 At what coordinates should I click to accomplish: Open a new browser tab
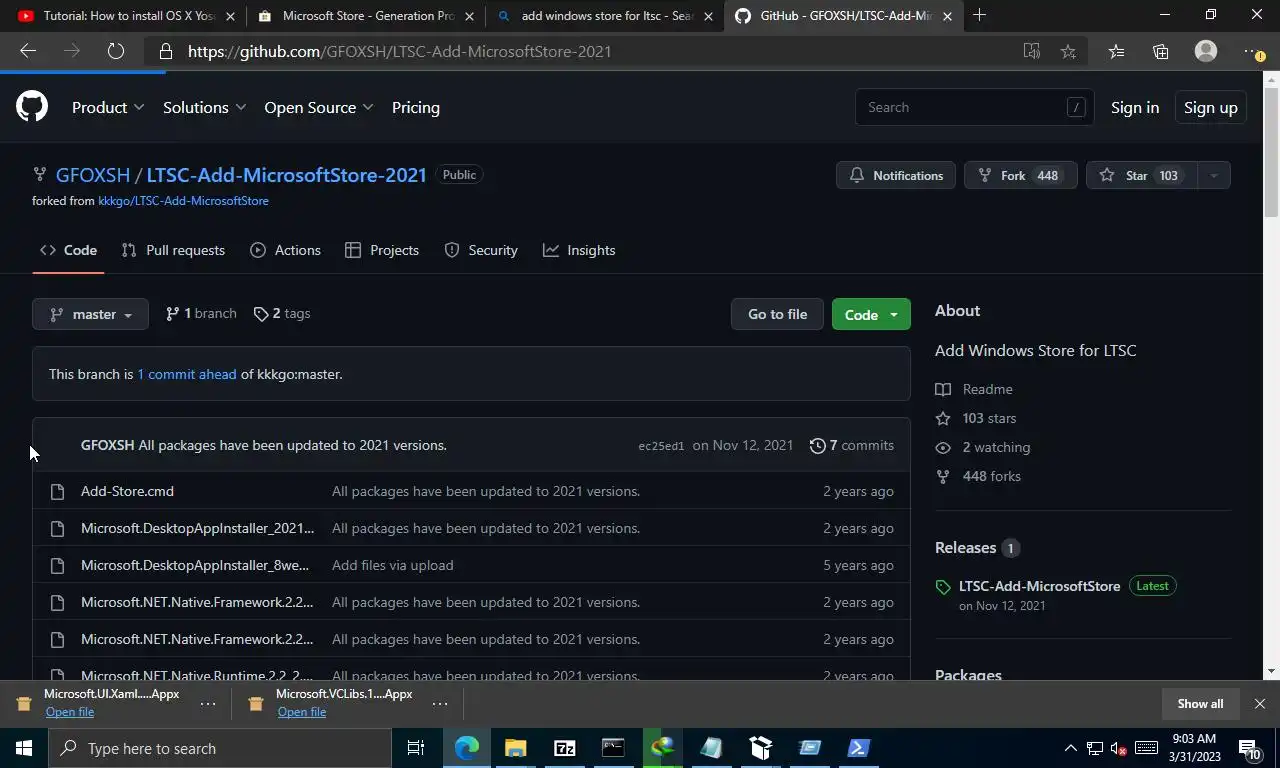tap(979, 15)
